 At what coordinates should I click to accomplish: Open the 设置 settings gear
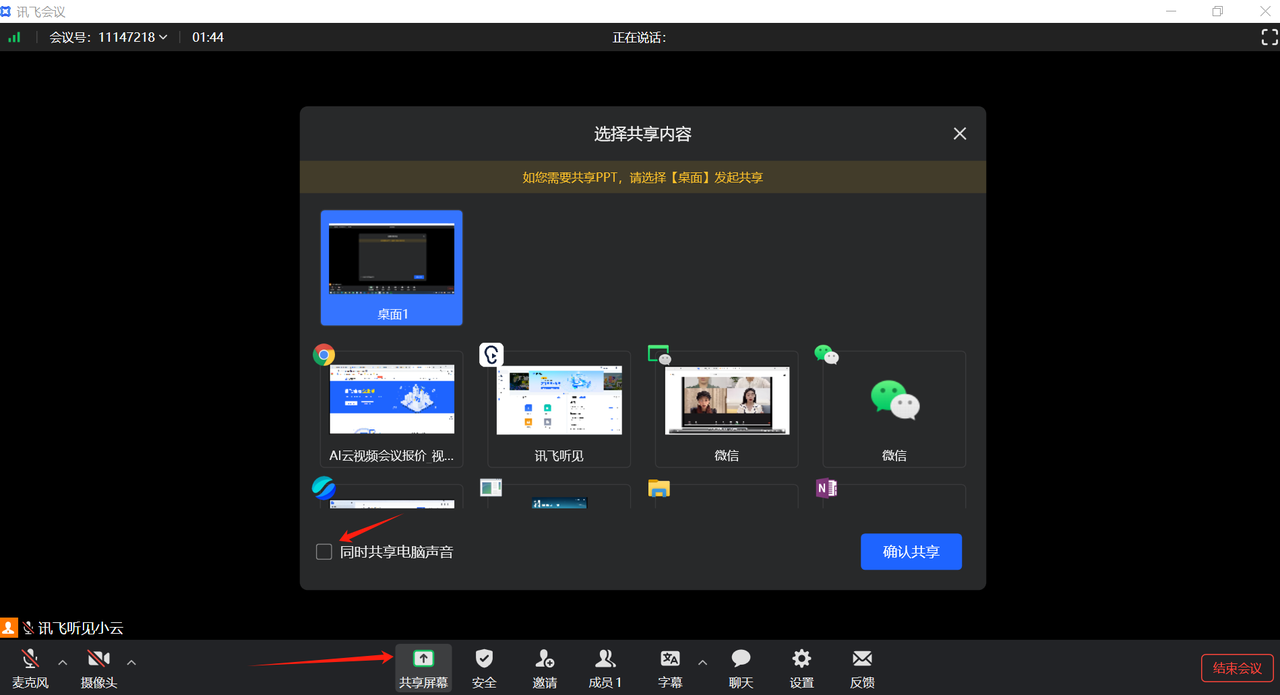802,658
